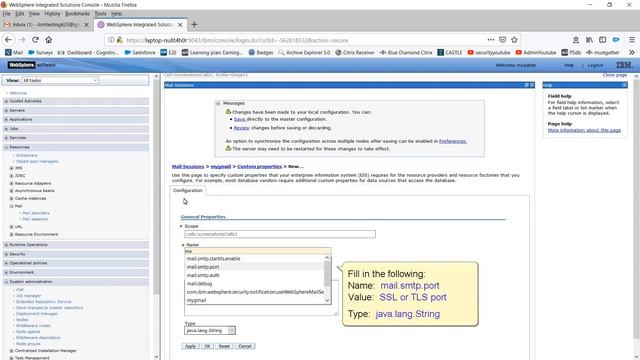This screenshot has width=640, height=360.
Task: Open Mail providers in navigation tree
Action: pos(36,213)
